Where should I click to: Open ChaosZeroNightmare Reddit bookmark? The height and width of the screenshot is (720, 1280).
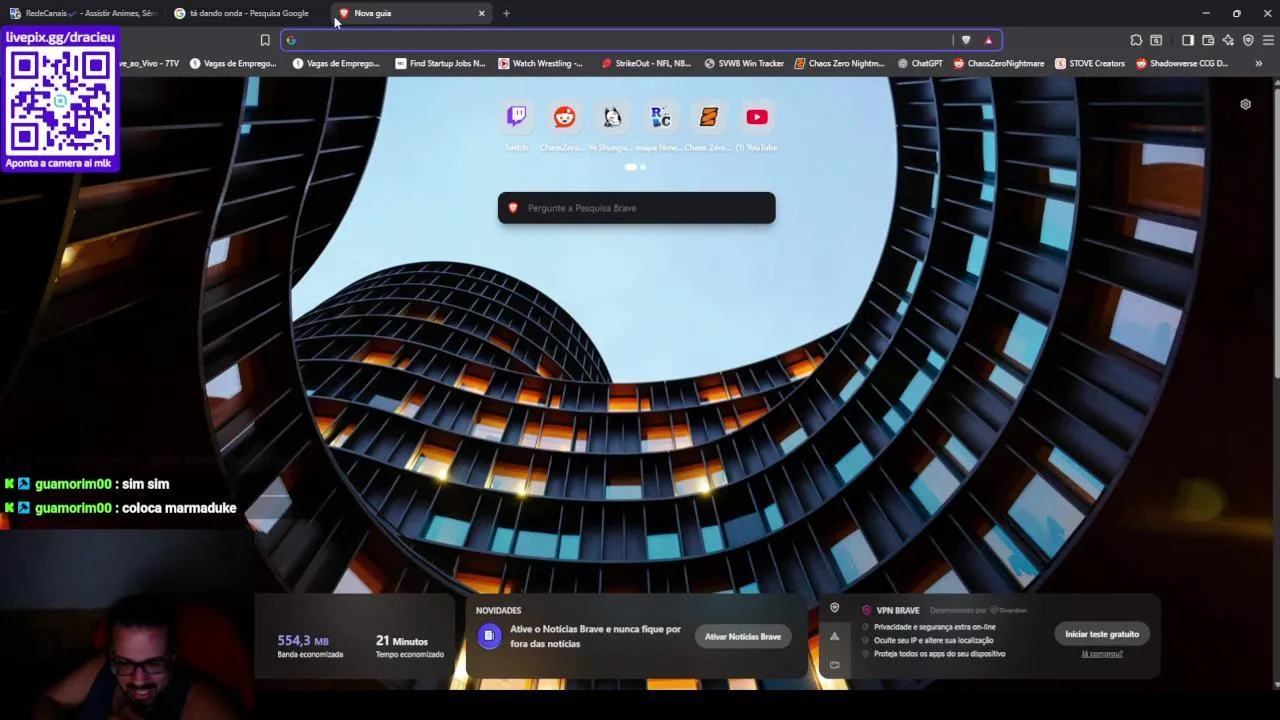[x=999, y=63]
